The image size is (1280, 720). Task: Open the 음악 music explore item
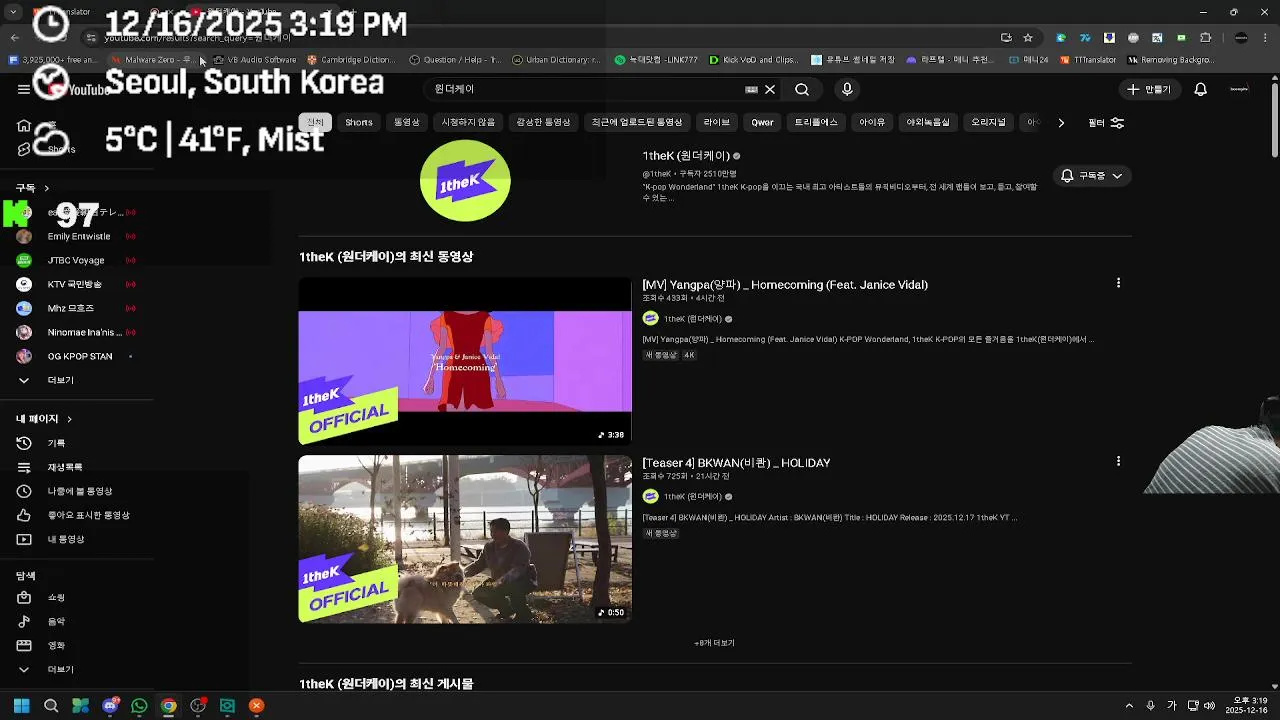(x=76, y=622)
